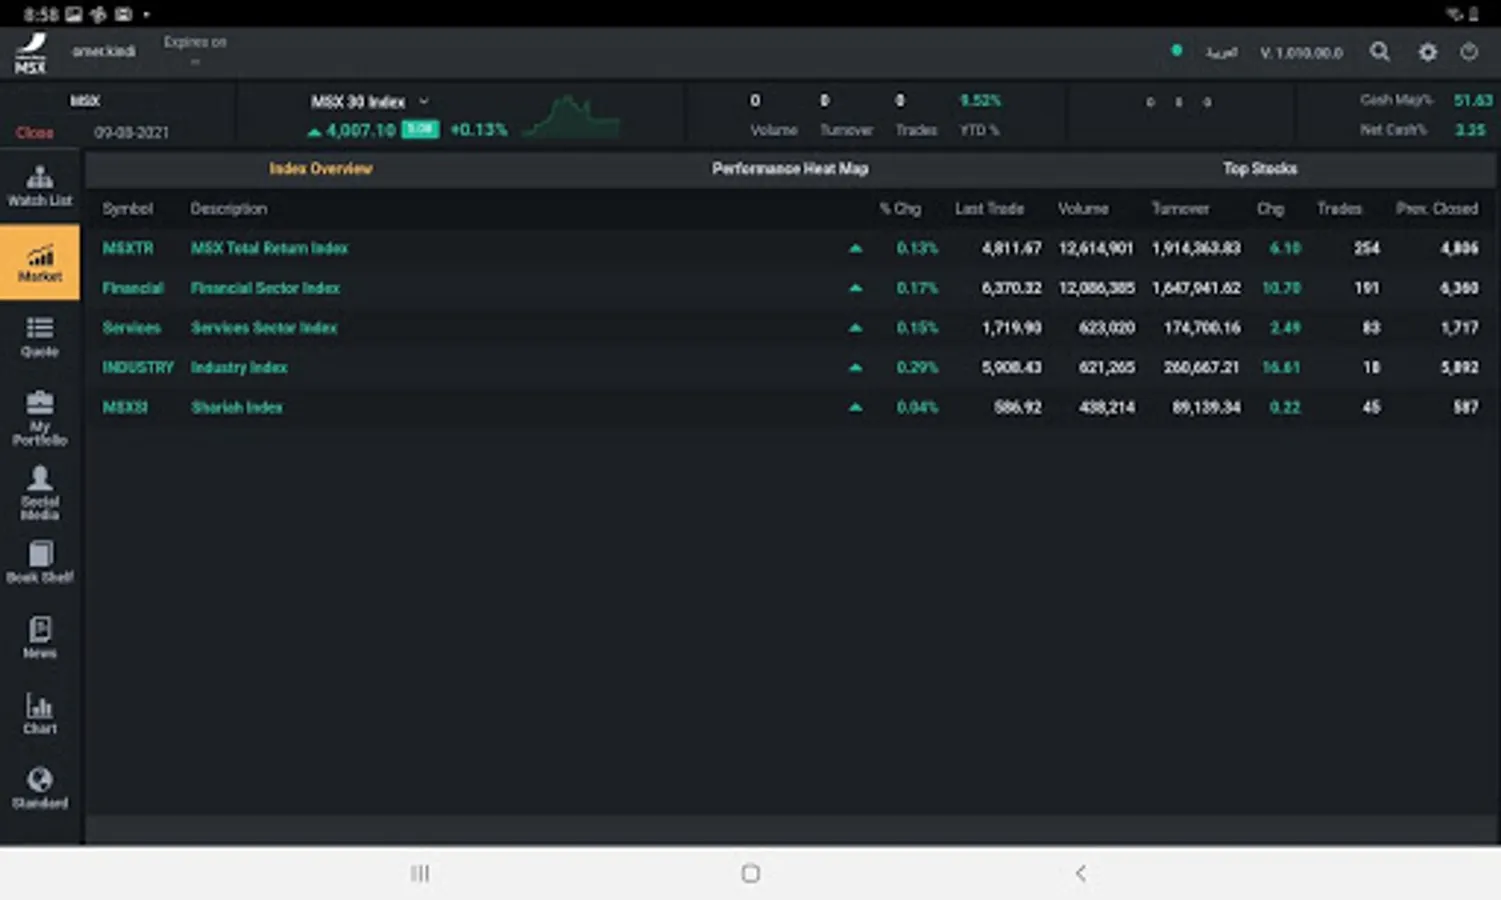Click the username amerkindi
Image resolution: width=1501 pixels, height=900 pixels.
103,51
